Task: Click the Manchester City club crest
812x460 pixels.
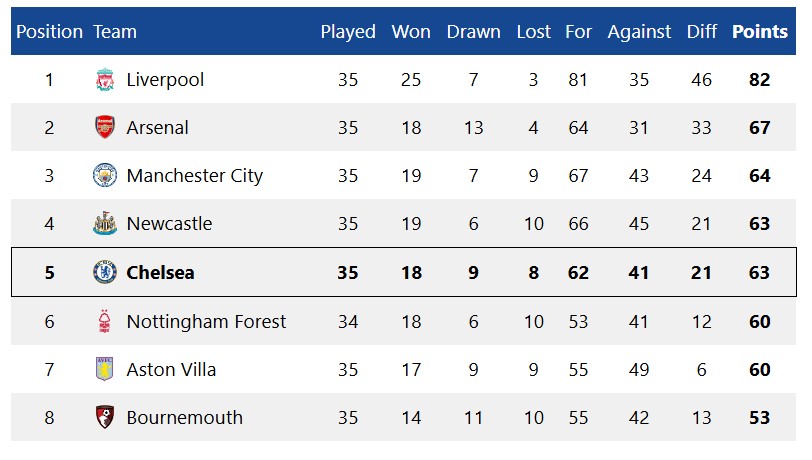Action: pyautogui.click(x=105, y=175)
